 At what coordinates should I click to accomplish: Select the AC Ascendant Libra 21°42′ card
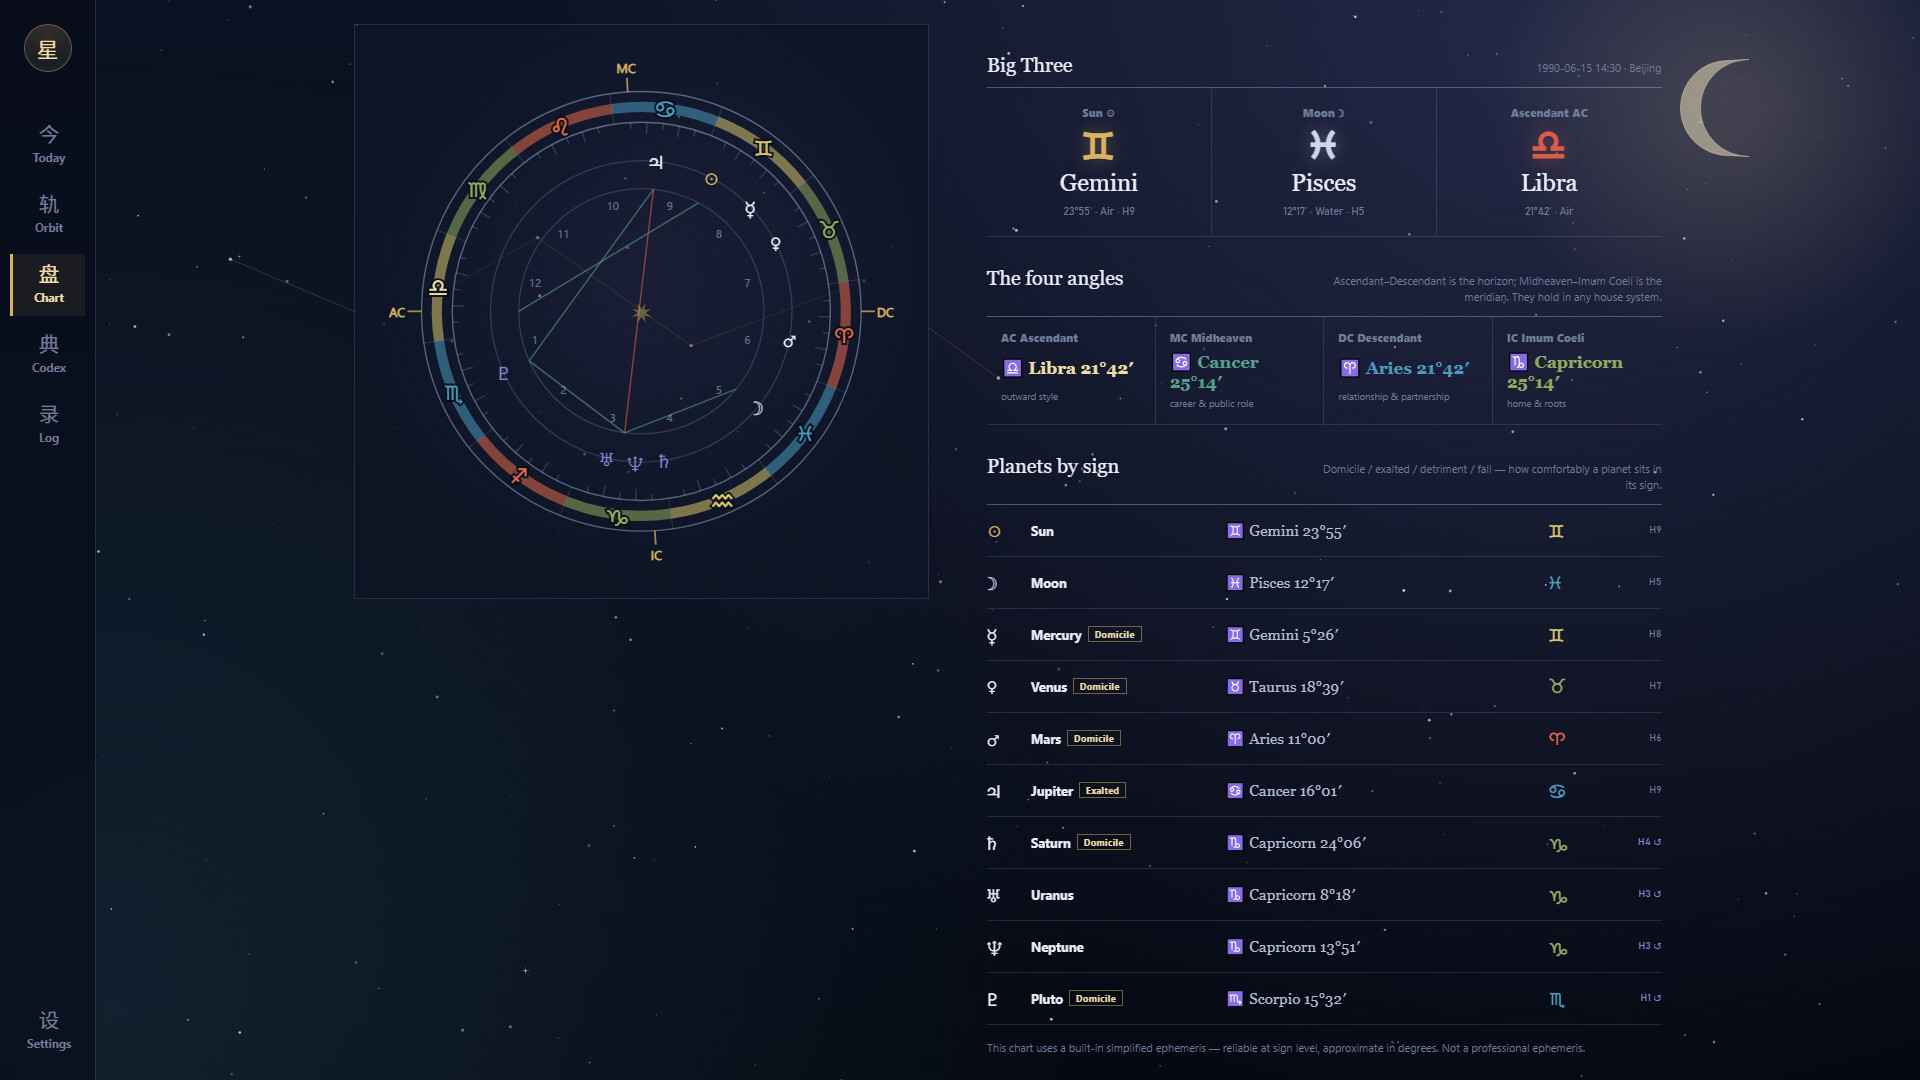[1071, 370]
